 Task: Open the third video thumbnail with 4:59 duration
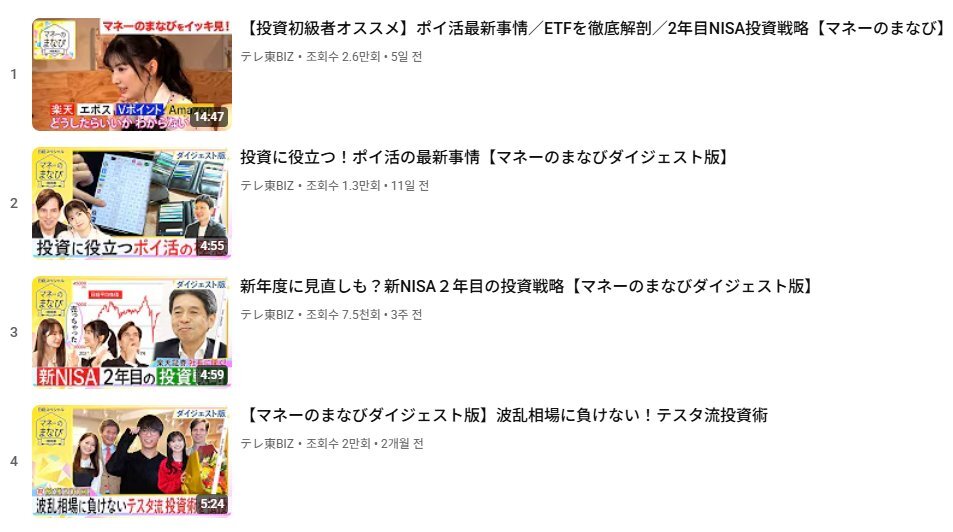[x=132, y=332]
